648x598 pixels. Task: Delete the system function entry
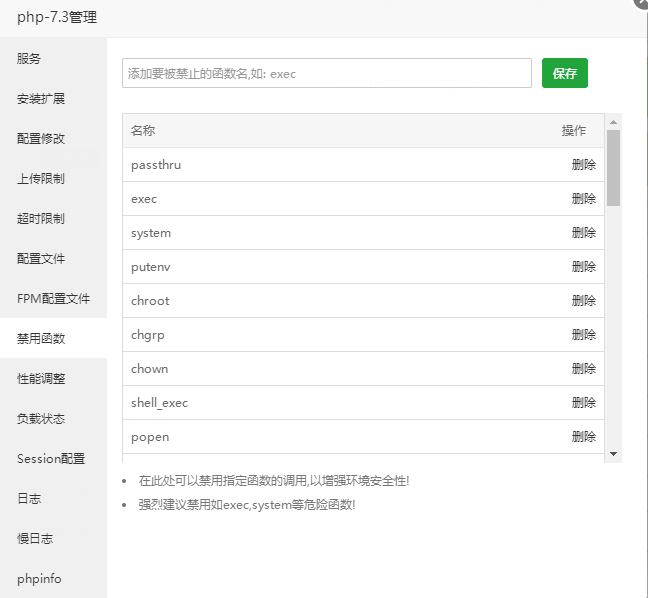583,233
